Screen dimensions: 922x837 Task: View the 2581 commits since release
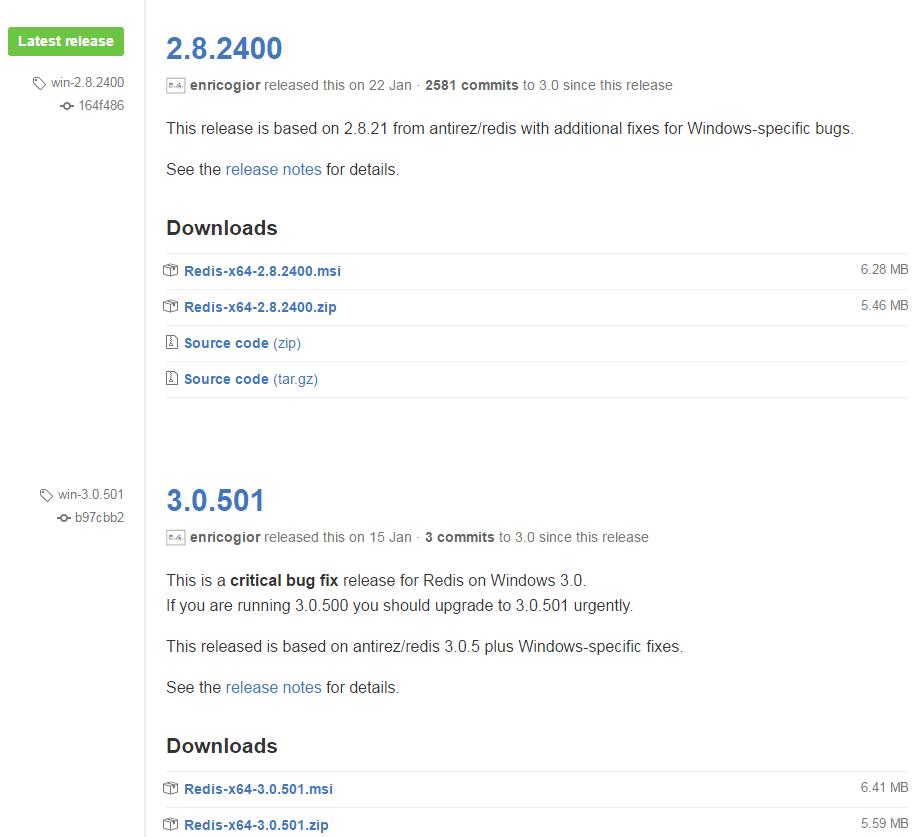472,85
